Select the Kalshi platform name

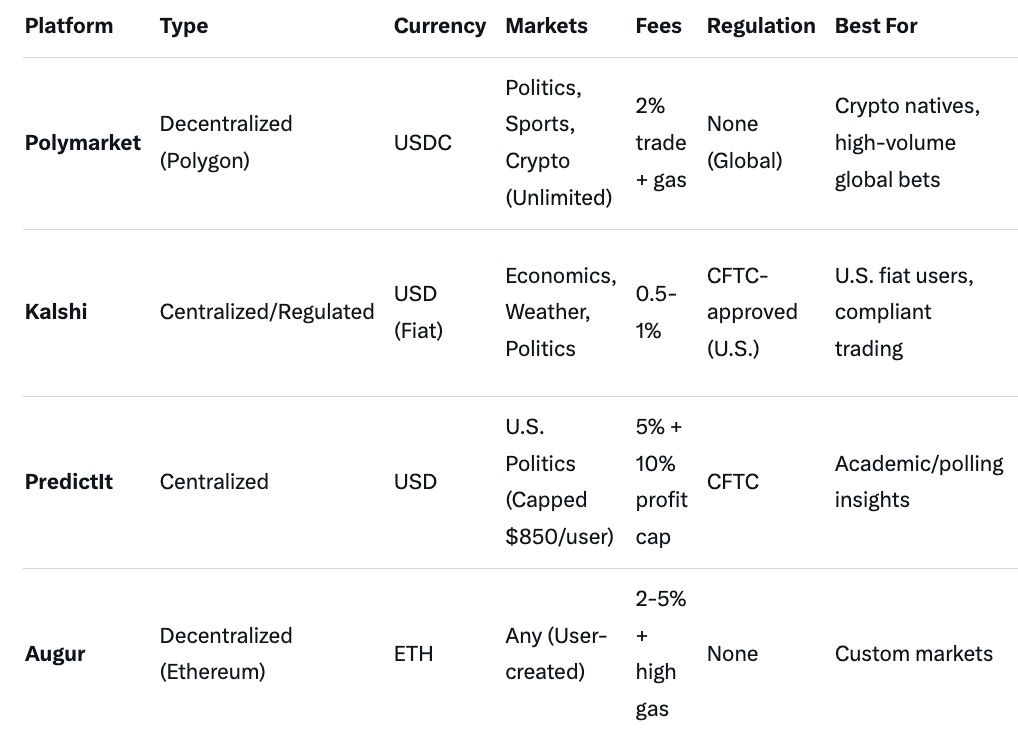pyautogui.click(x=56, y=312)
